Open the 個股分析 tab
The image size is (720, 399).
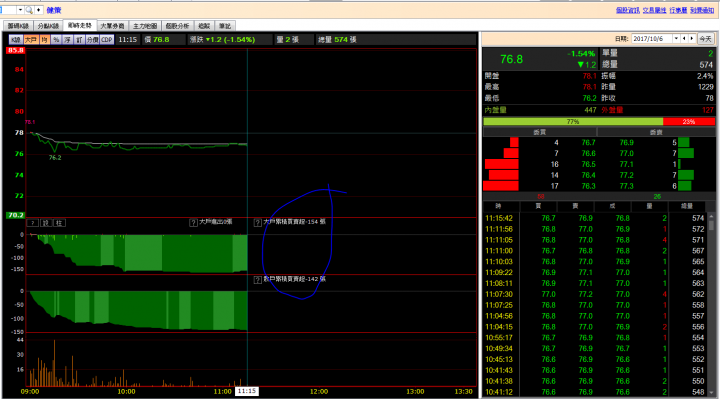(x=177, y=26)
